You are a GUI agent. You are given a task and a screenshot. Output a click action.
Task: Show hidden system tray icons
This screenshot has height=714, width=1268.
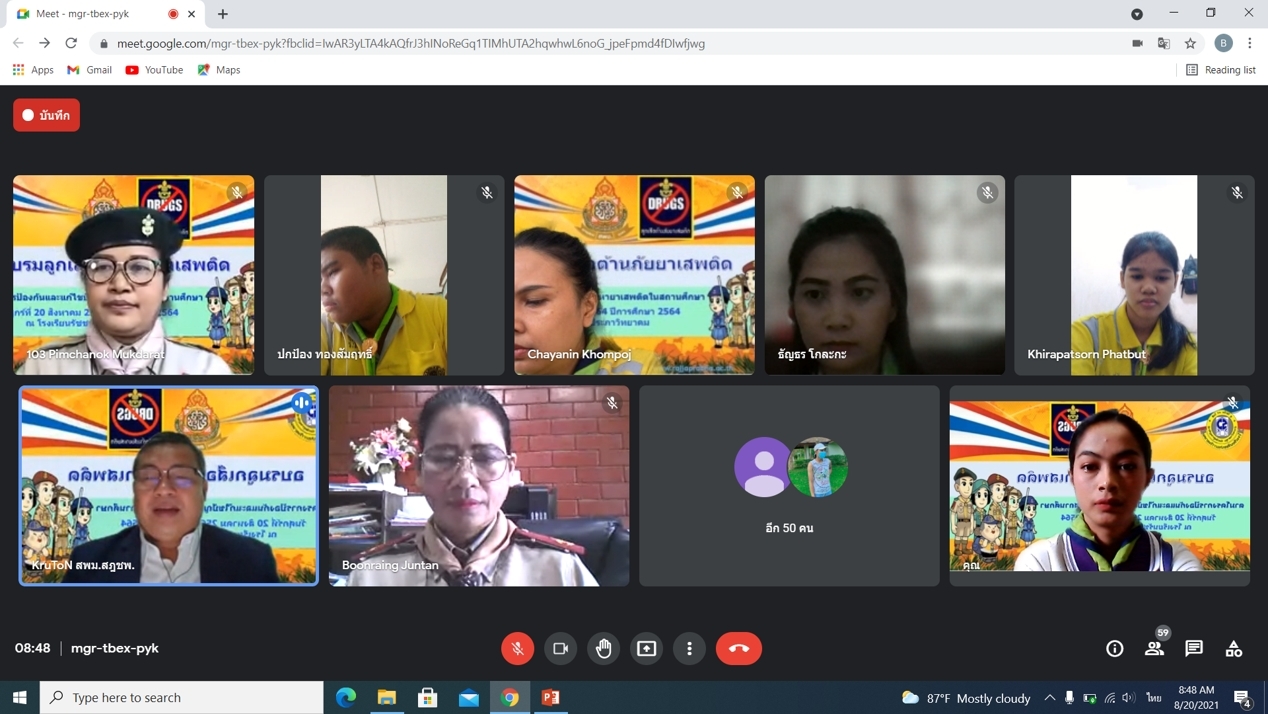click(1049, 697)
